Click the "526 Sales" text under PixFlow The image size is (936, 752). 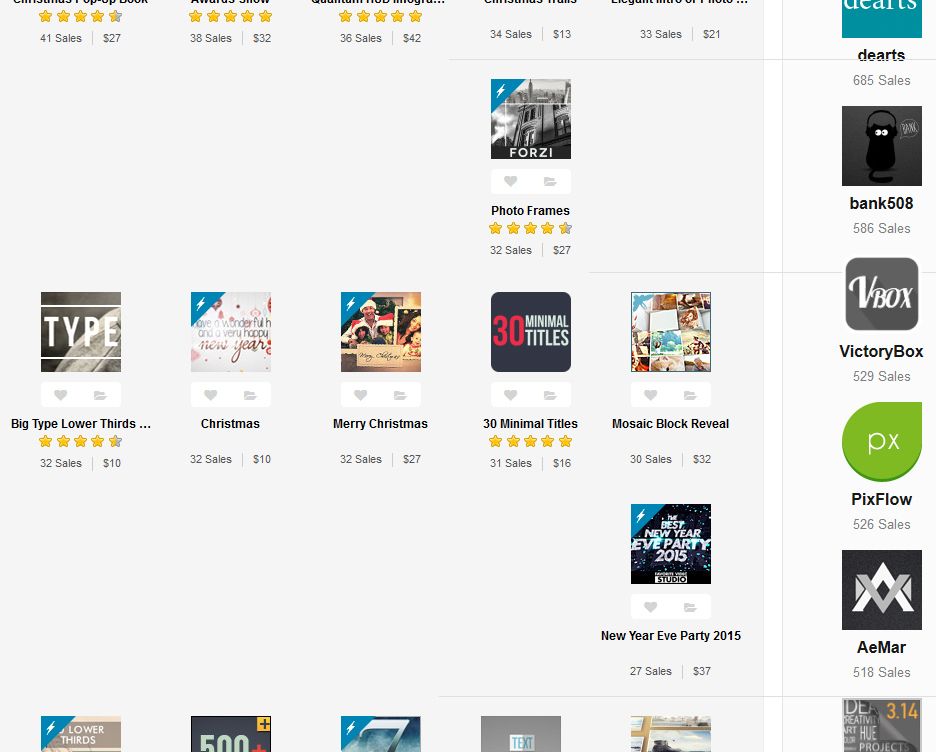click(x=881, y=525)
